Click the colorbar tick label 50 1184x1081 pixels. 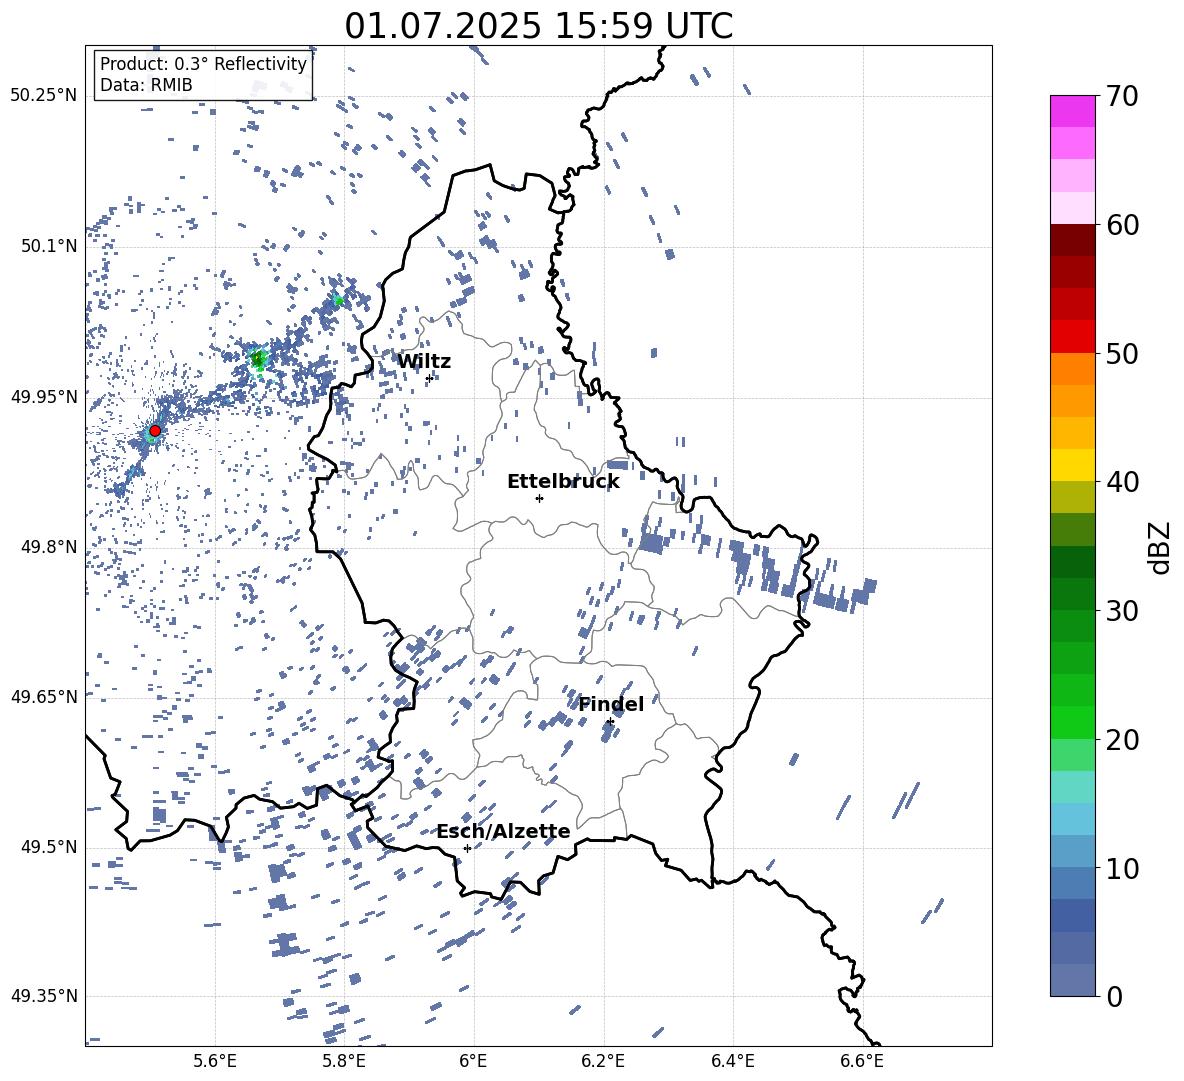[x=1122, y=353]
